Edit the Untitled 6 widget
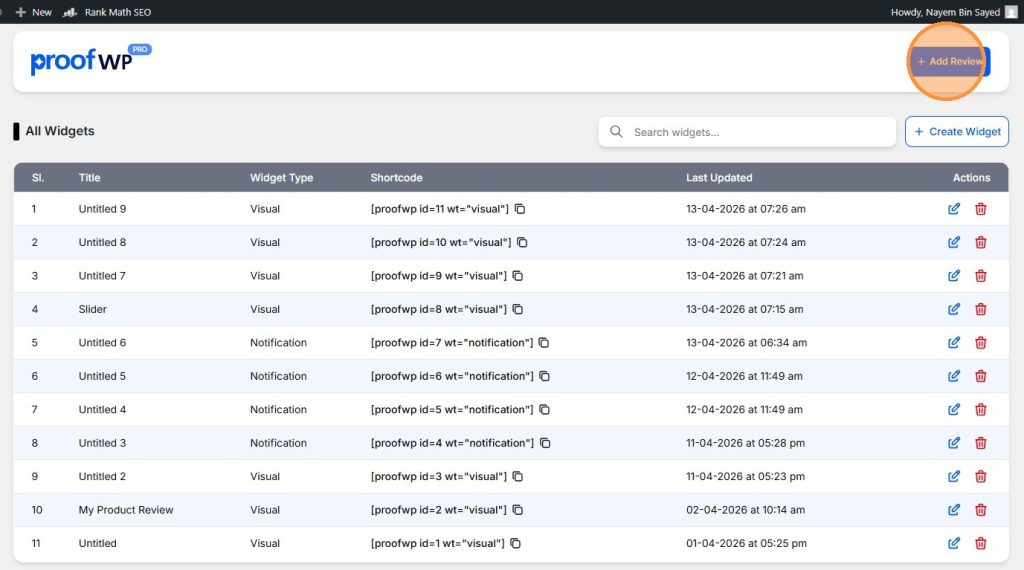1024x570 pixels. (x=953, y=343)
